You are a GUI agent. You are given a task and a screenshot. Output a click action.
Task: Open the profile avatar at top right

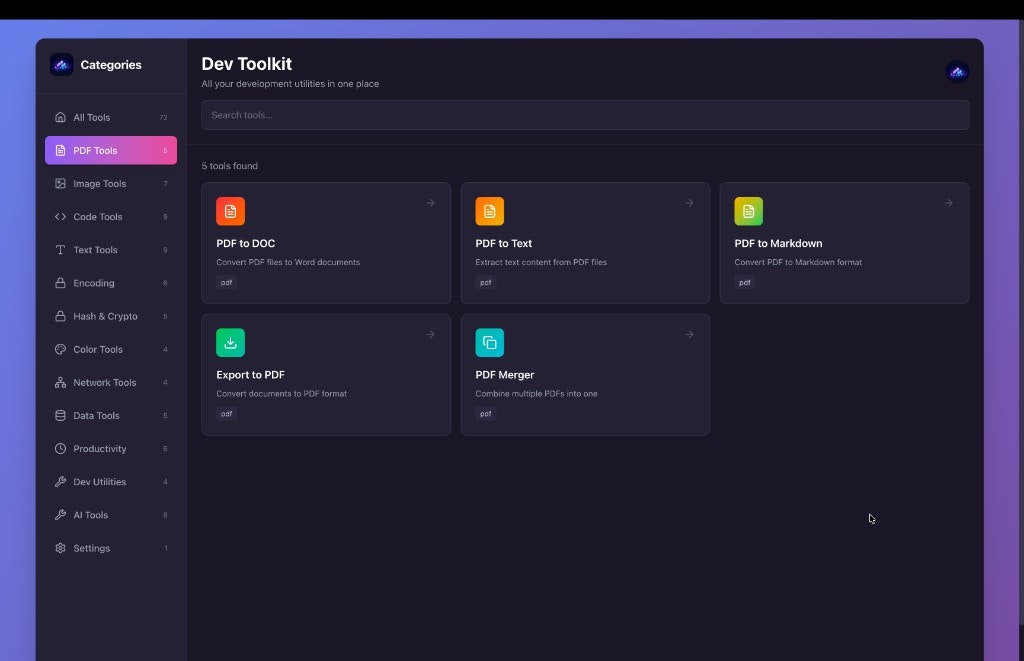point(957,71)
